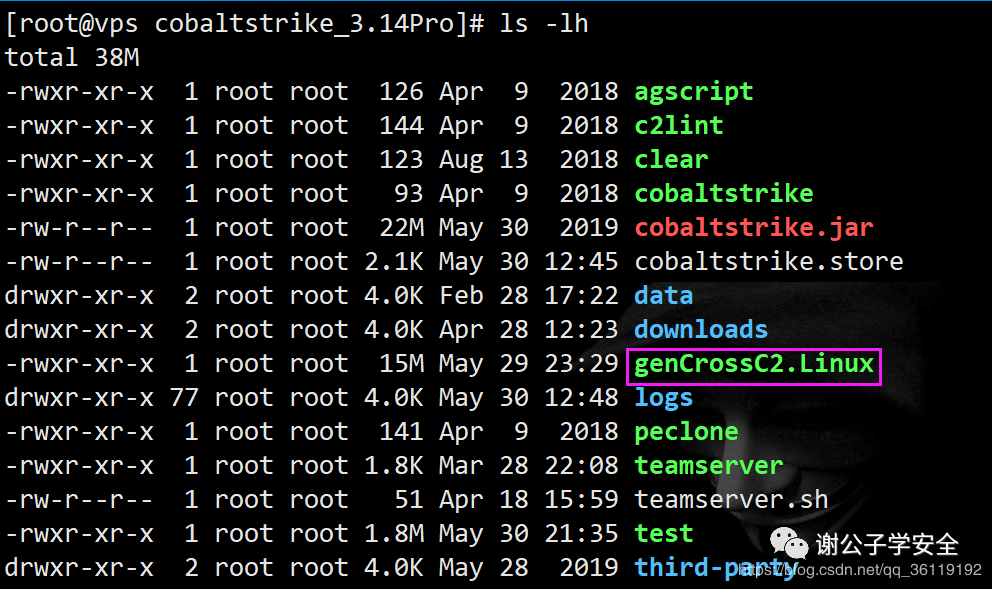992x589 pixels.
Task: Select the total 38M summary line
Action: tap(71, 58)
